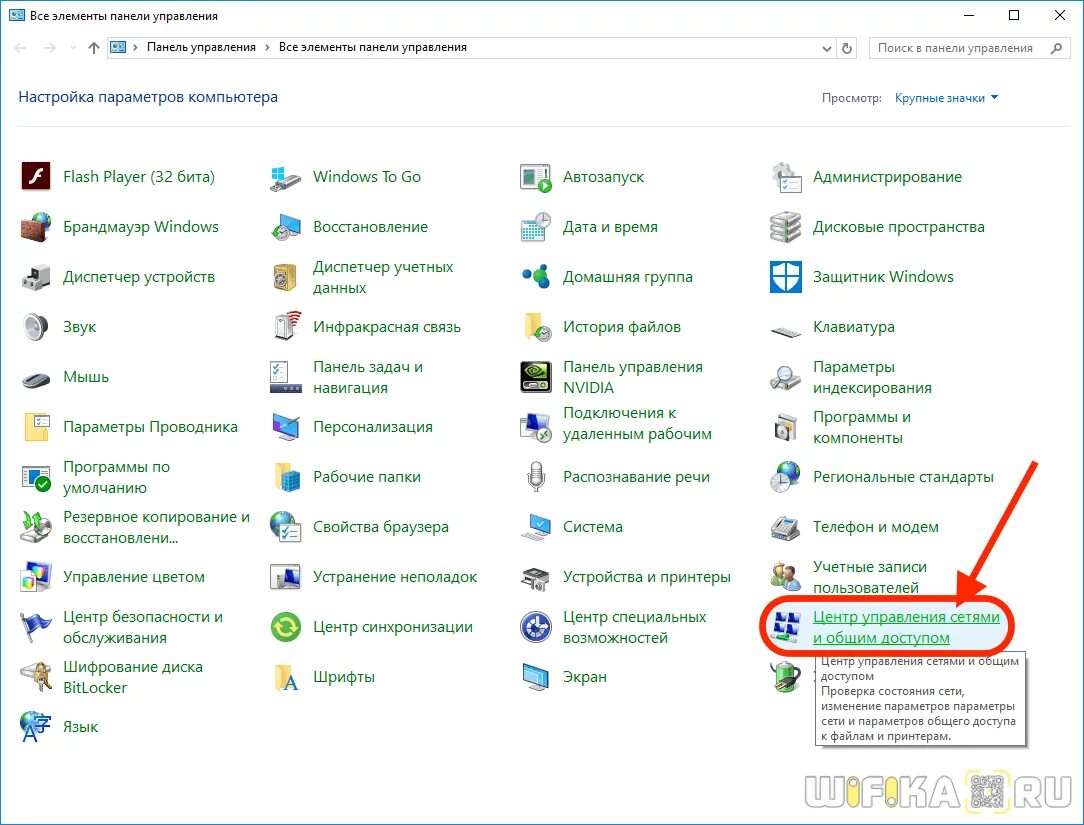Open the Шрифты fonts icon
Viewport: 1084px width, 825px height.
pyautogui.click(x=286, y=677)
